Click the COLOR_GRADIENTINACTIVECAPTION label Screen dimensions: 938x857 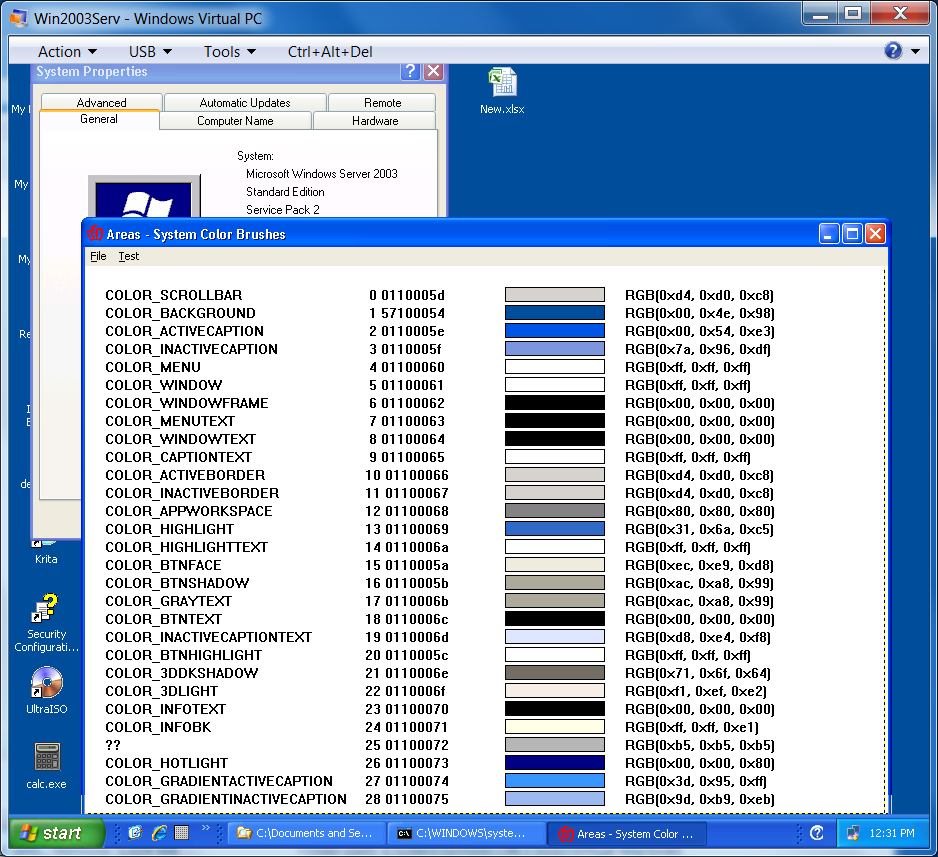[226, 799]
